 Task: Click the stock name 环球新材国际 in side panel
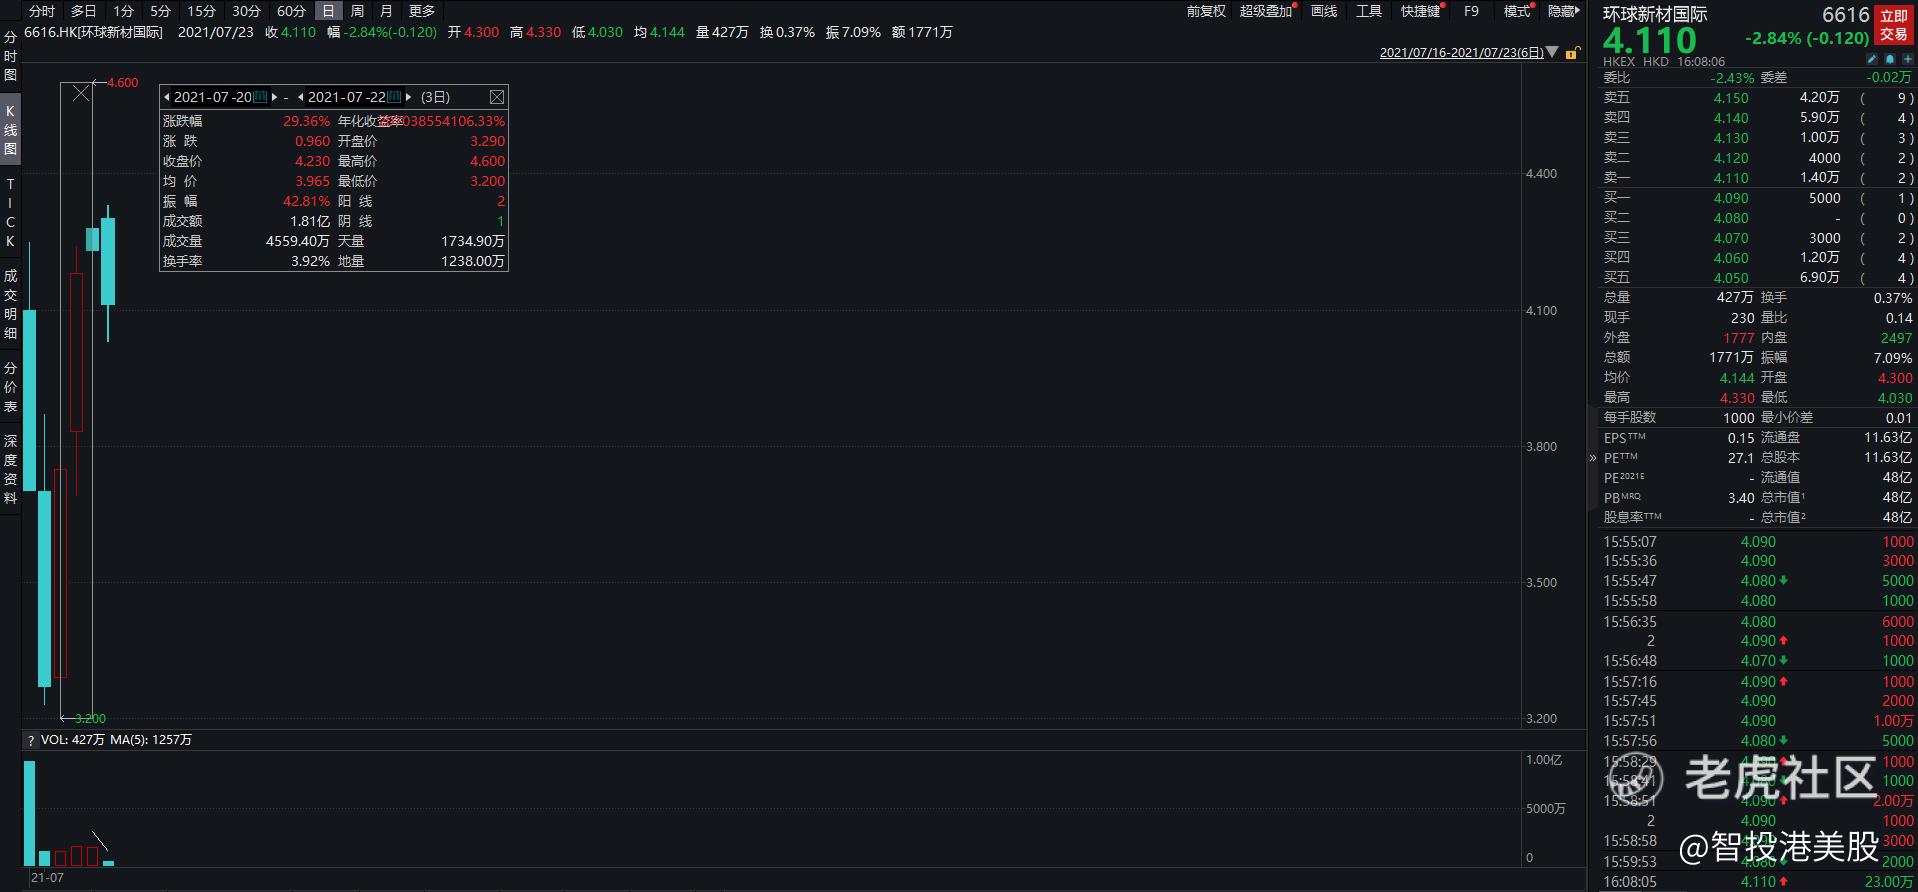point(1655,15)
